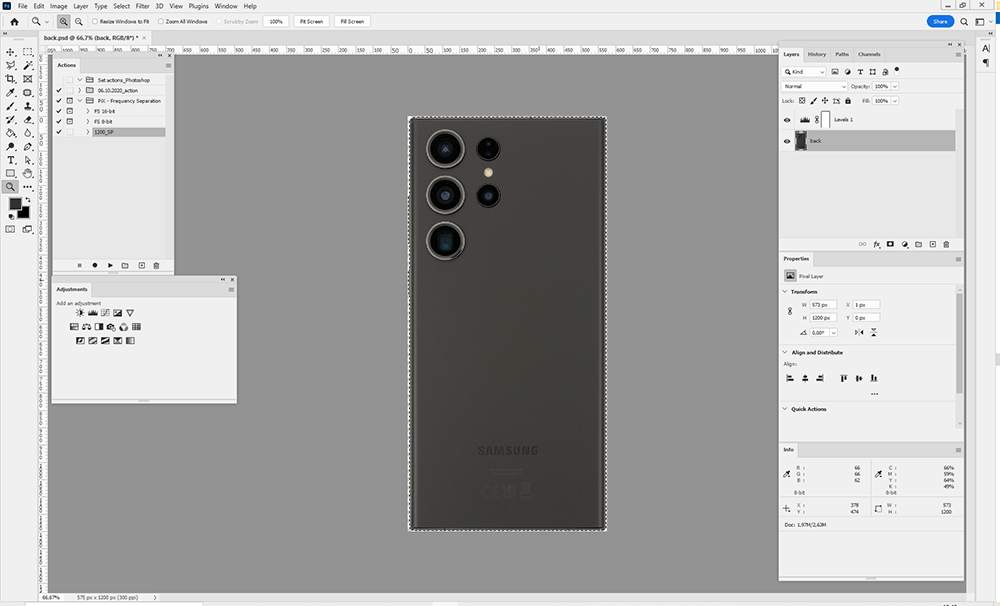Lock all attributes of the layer
Screen dimensions: 1000x606
(848, 101)
